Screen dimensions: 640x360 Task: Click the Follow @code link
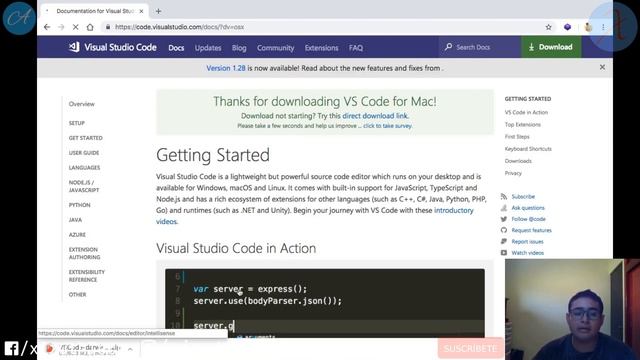point(528,219)
